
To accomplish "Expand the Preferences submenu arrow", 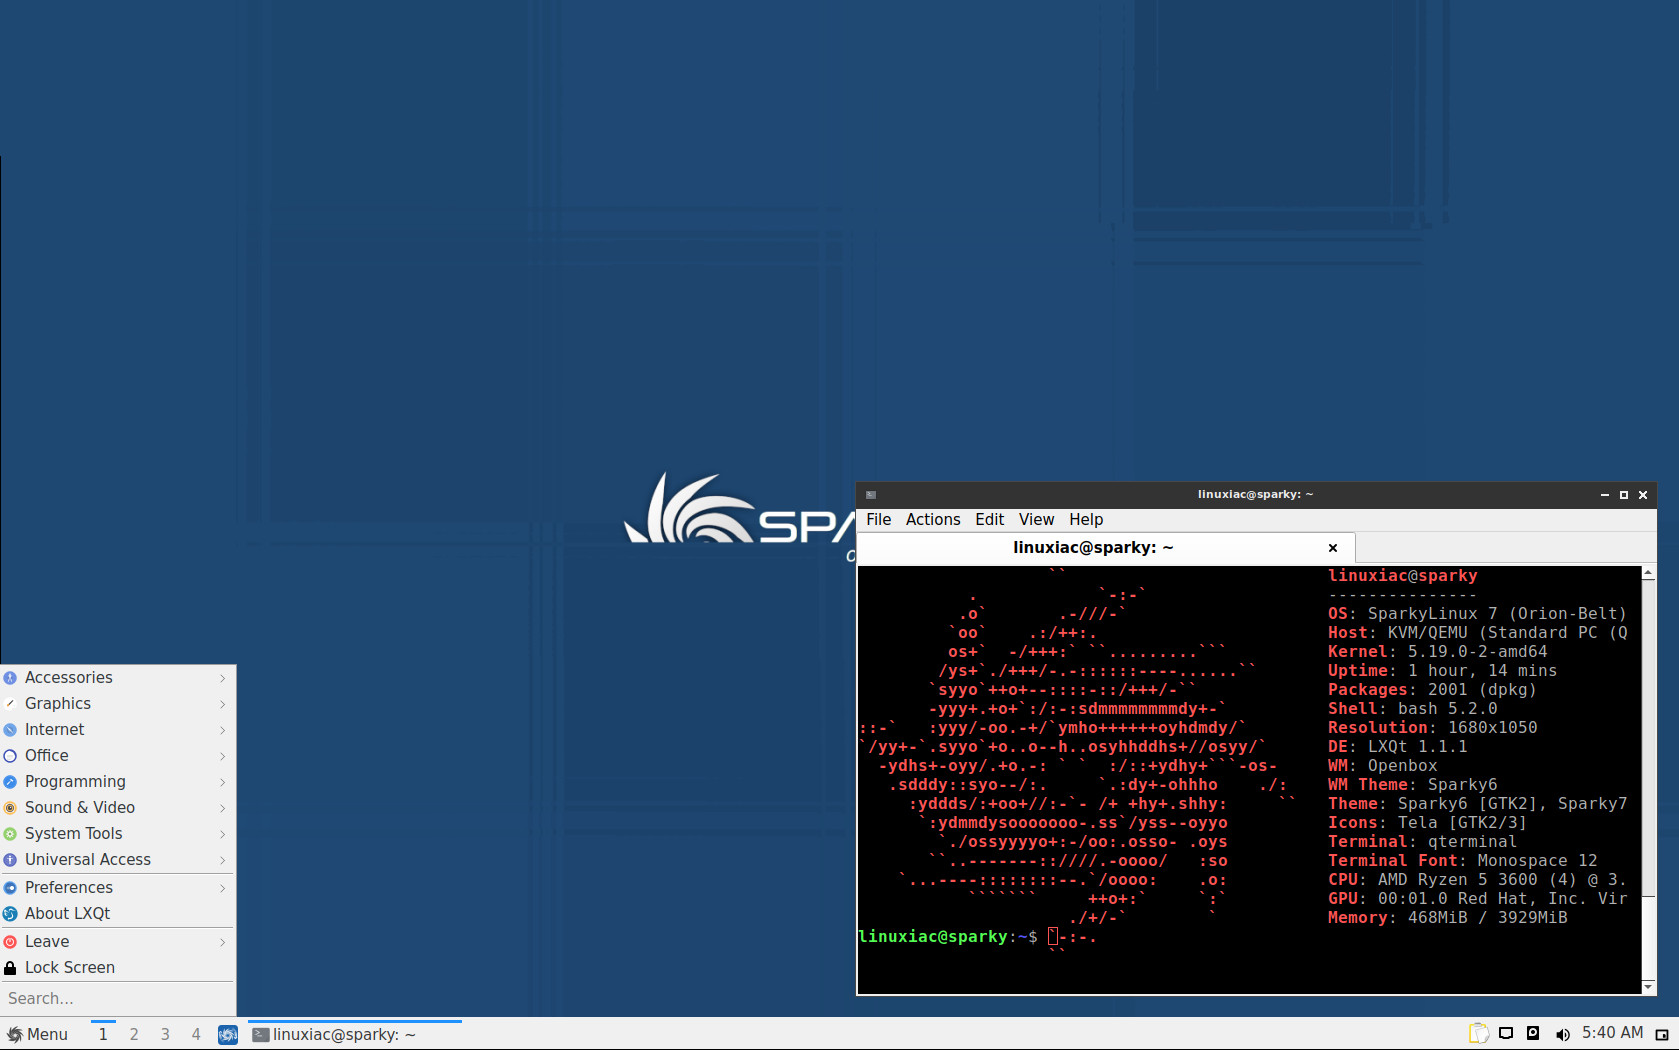I will coord(223,888).
